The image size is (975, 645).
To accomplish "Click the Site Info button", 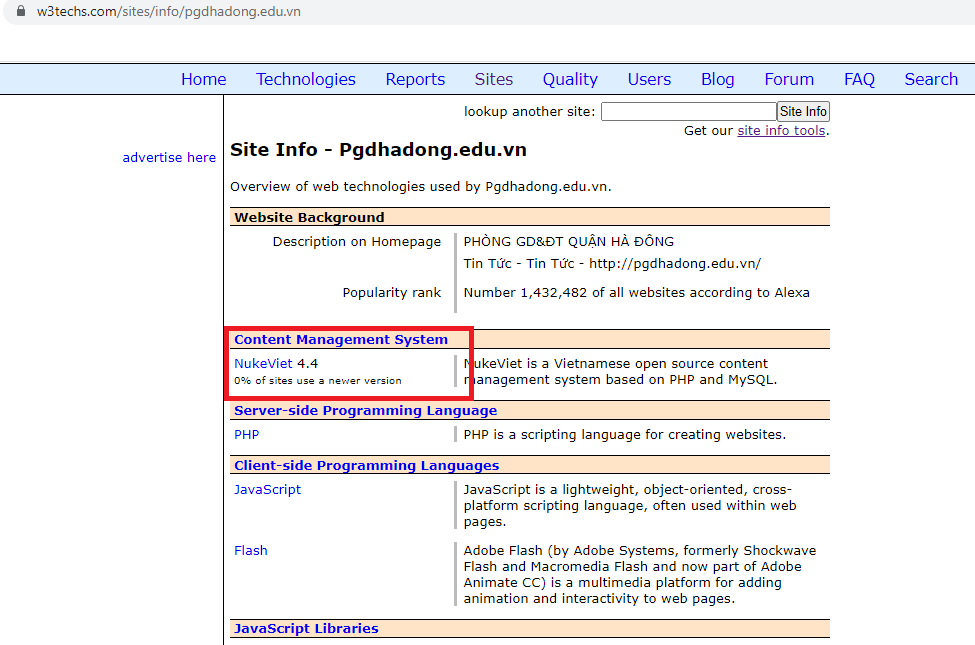I will click(803, 111).
